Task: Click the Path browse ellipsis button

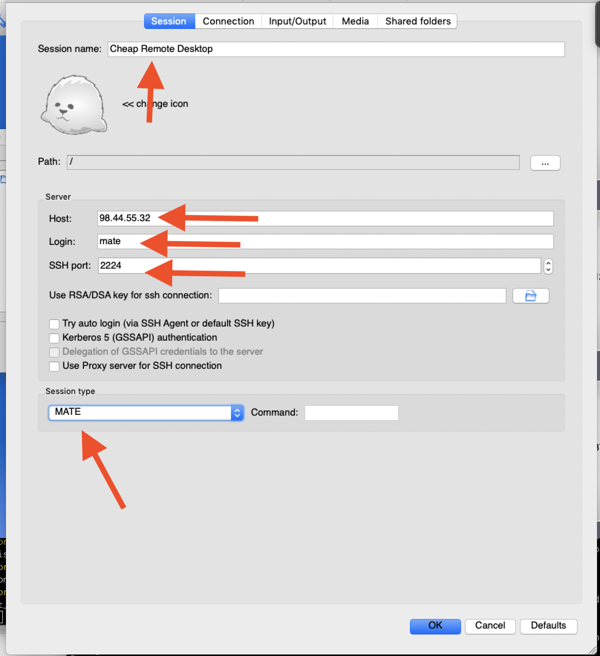Action: (545, 162)
